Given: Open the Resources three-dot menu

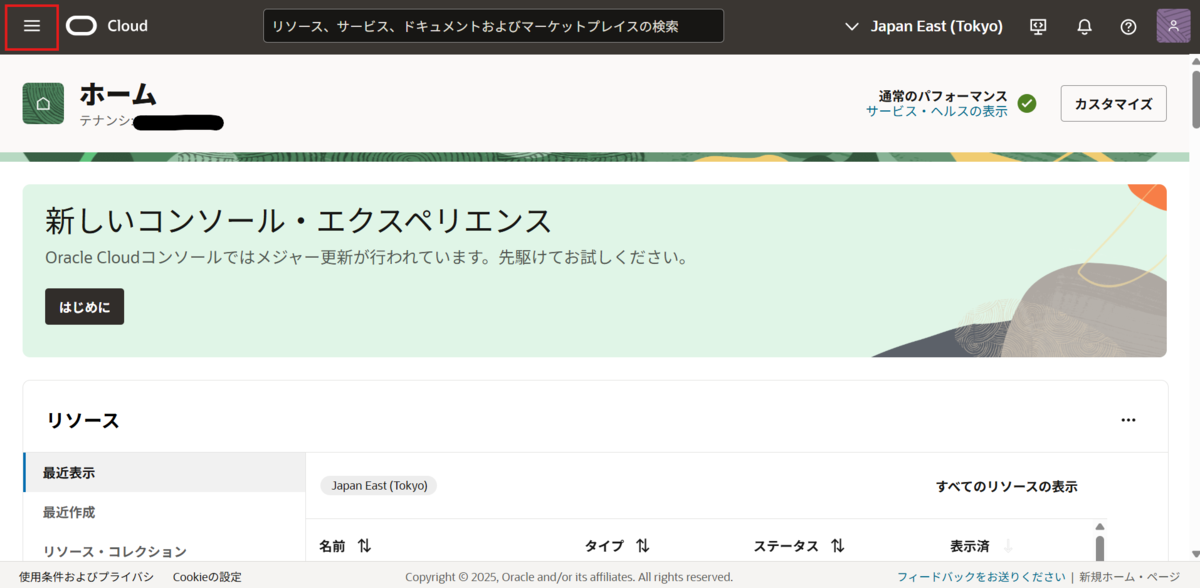Looking at the screenshot, I should tap(1128, 420).
